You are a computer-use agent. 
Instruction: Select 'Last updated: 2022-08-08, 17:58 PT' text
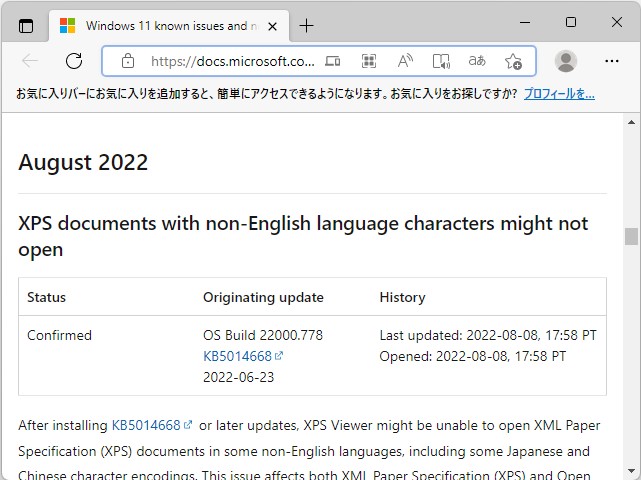488,335
